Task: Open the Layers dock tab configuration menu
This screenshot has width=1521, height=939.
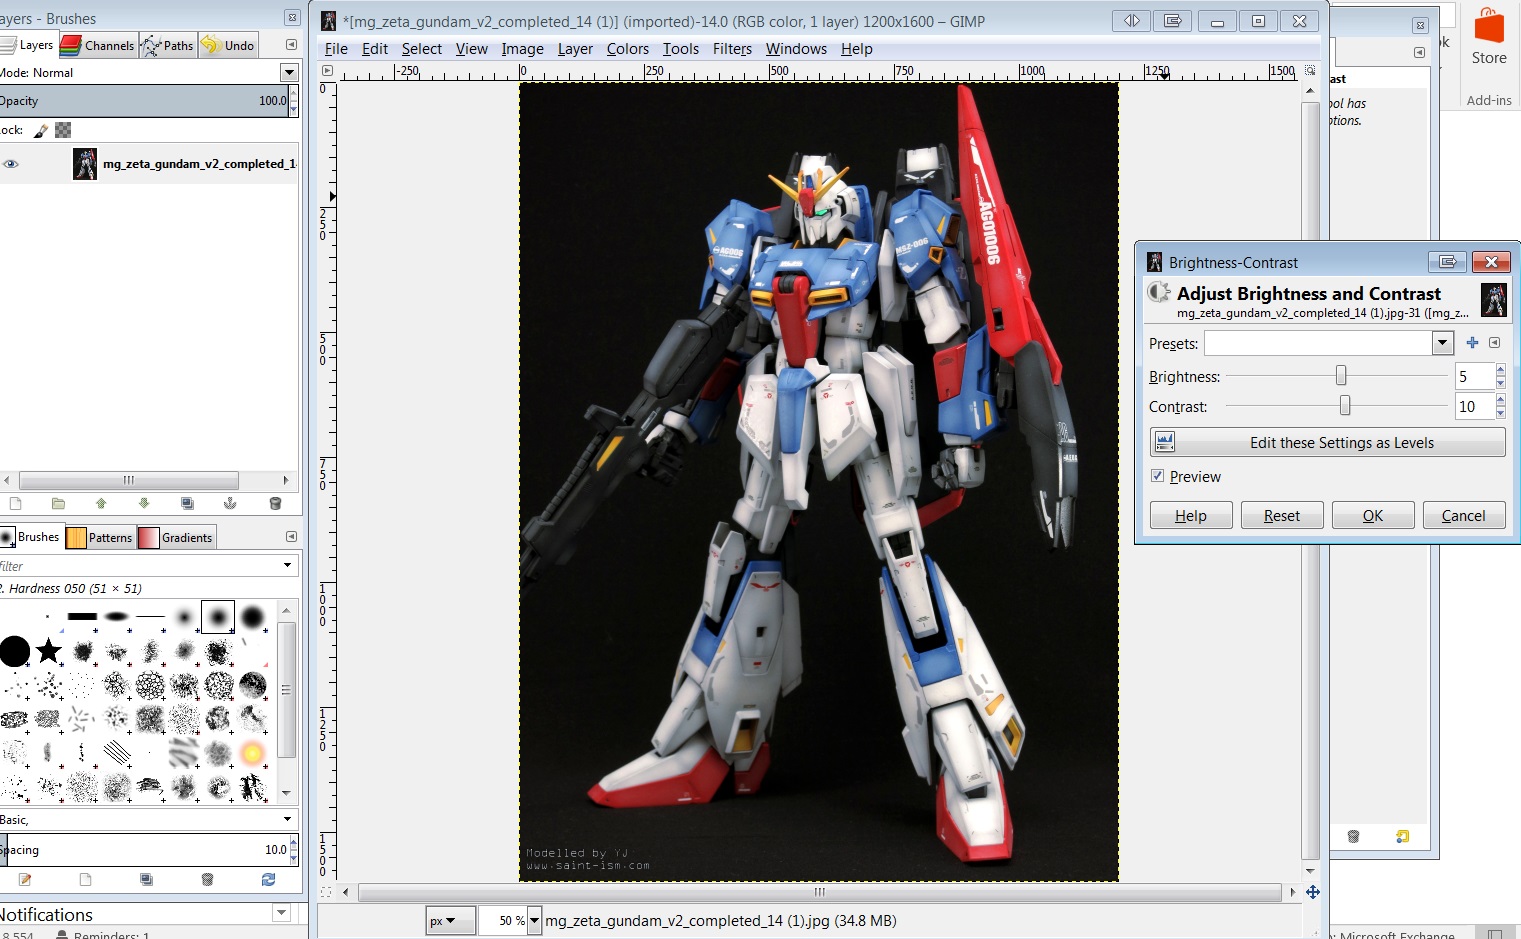Action: [x=291, y=45]
